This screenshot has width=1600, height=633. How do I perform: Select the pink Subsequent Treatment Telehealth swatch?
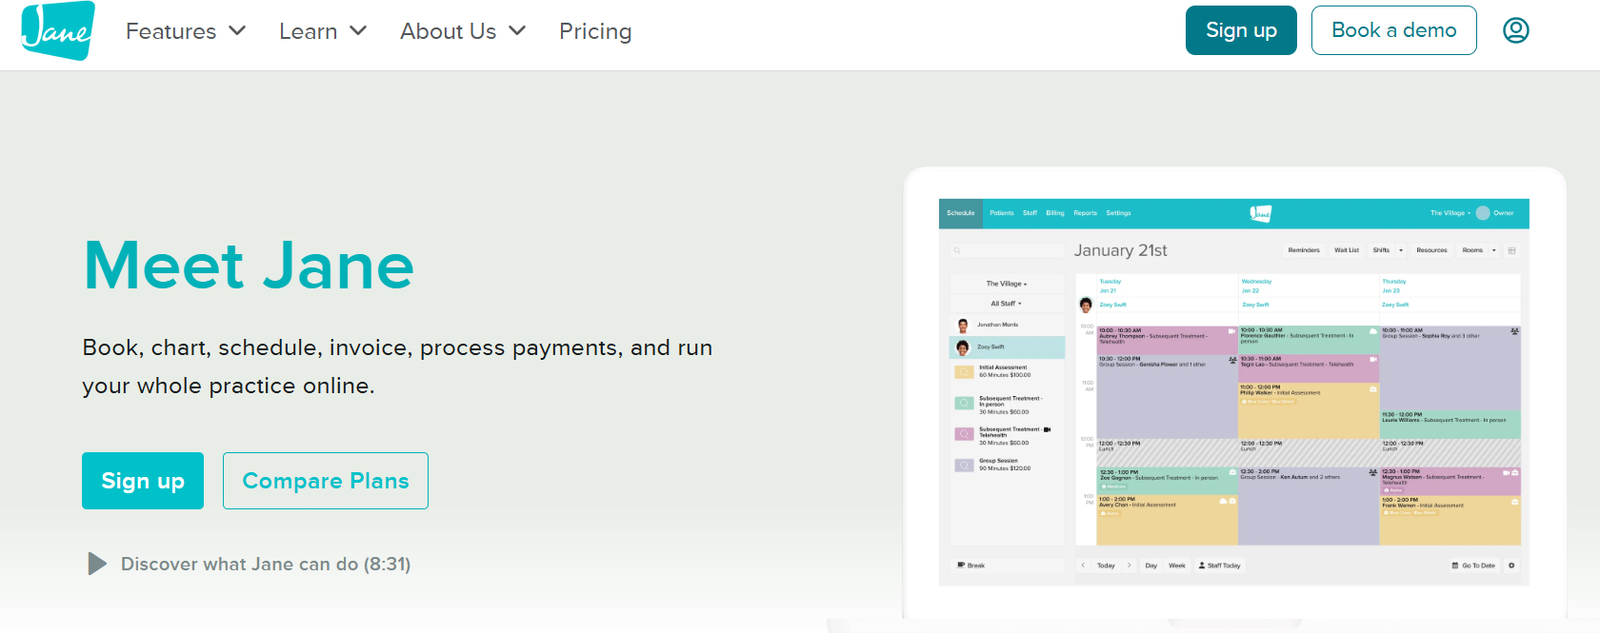(964, 434)
